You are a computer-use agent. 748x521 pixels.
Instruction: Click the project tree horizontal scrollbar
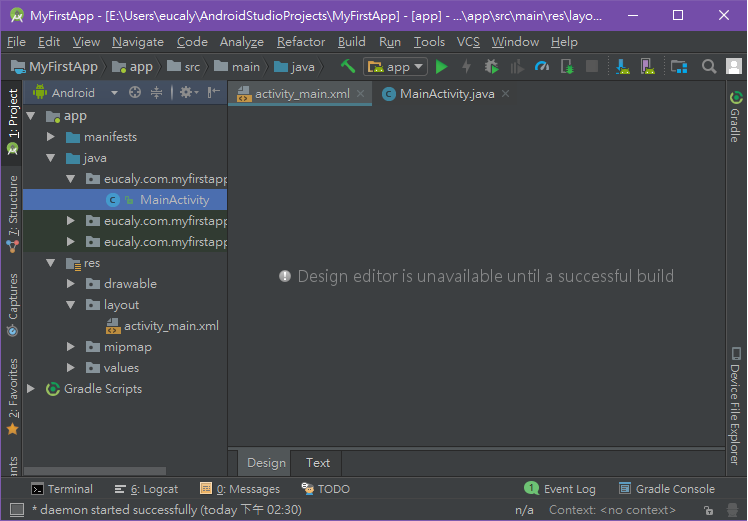point(95,471)
